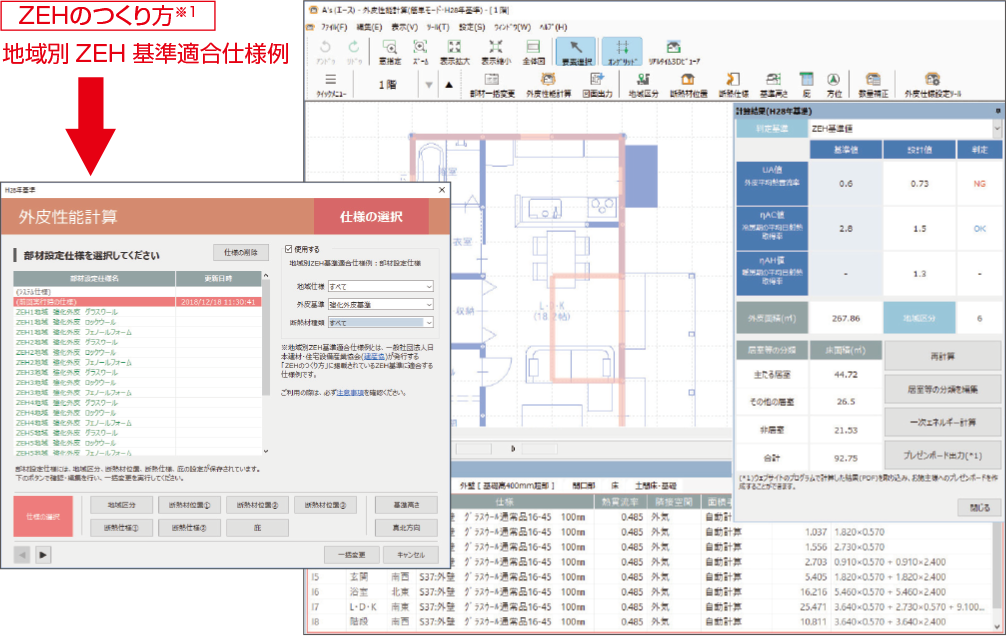Screen dimensions: 1006x636
Task: Open the 地域仕様 dropdown
Action: [x=380, y=286]
